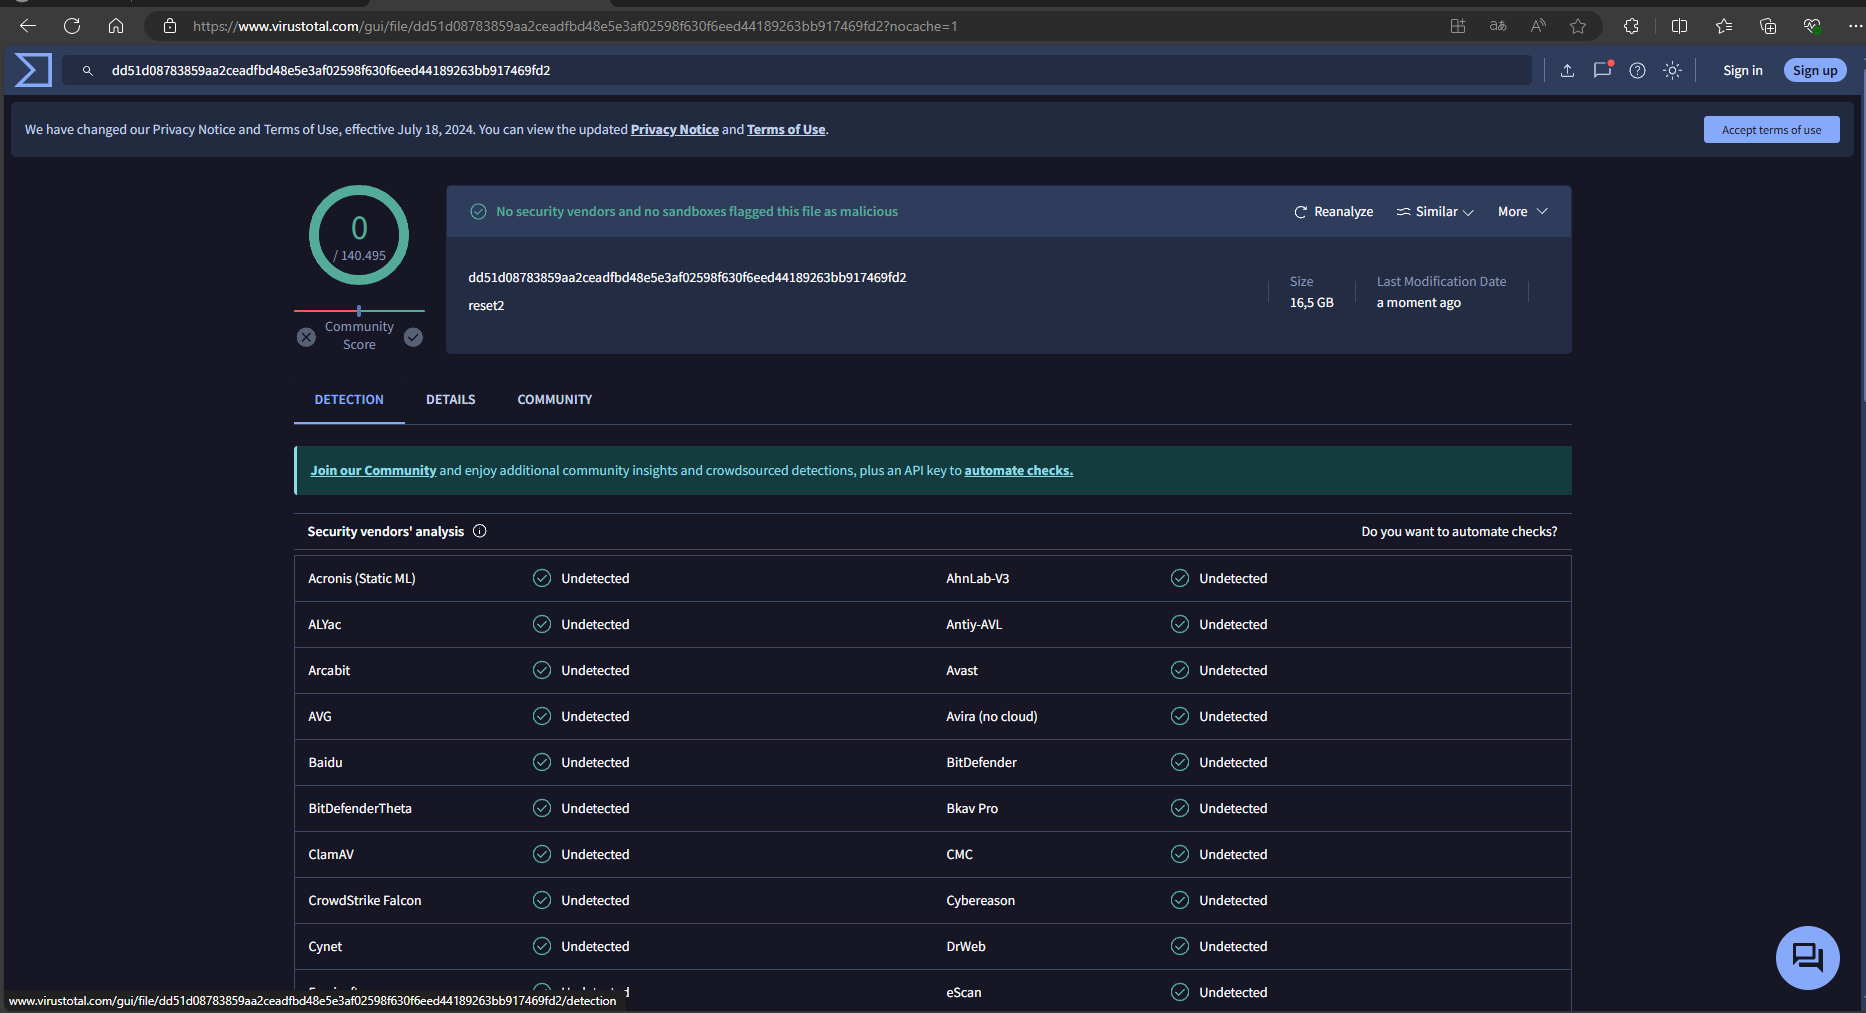The image size is (1866, 1013).
Task: Click the site lock icon in address bar
Action: (x=170, y=26)
